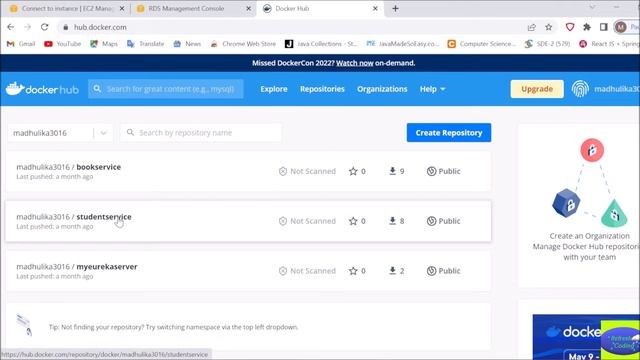Viewport: 640px width, 360px height.
Task: Open the Gmail bookmark
Action: (x=21, y=44)
